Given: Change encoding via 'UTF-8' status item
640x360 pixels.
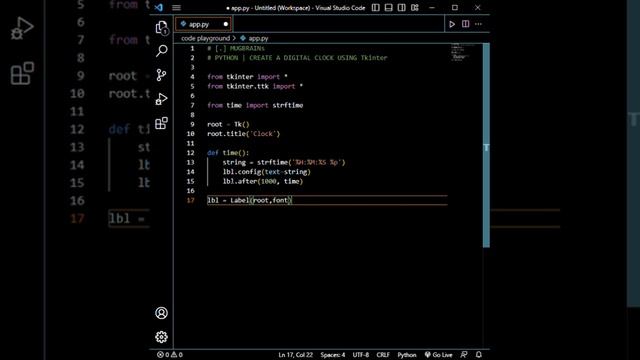Looking at the screenshot, I should coord(361,355).
